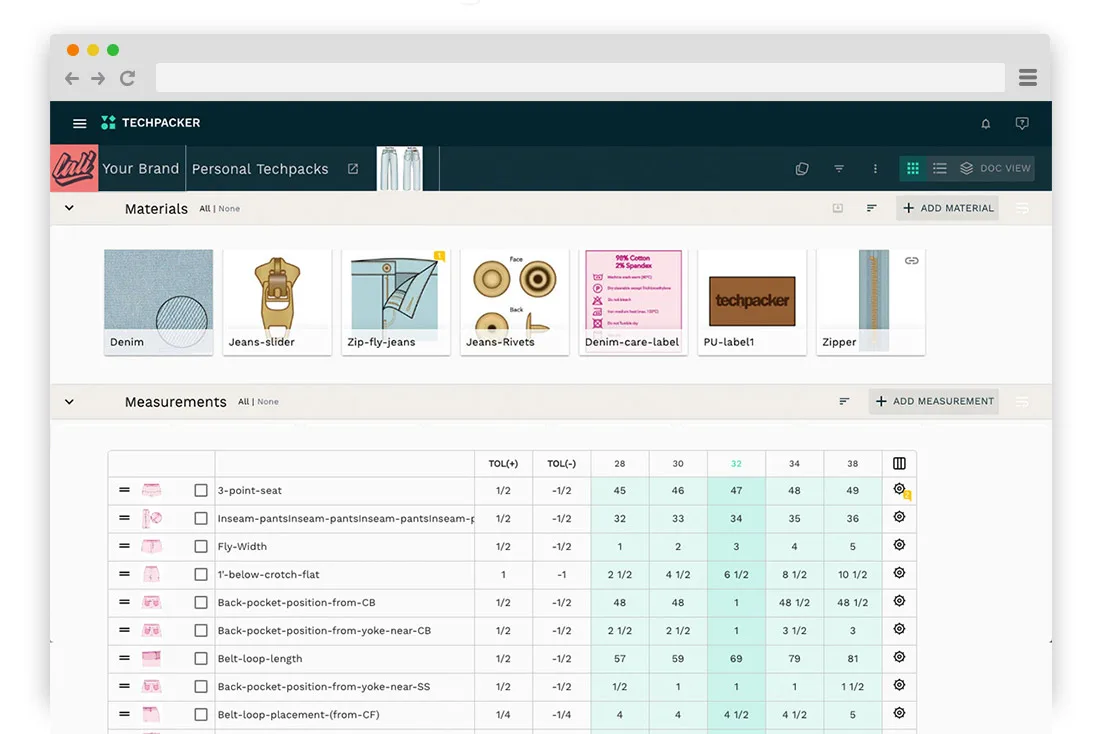The width and height of the screenshot is (1100, 734).
Task: Select the Belt-loop-length row checkbox
Action: tap(201, 659)
